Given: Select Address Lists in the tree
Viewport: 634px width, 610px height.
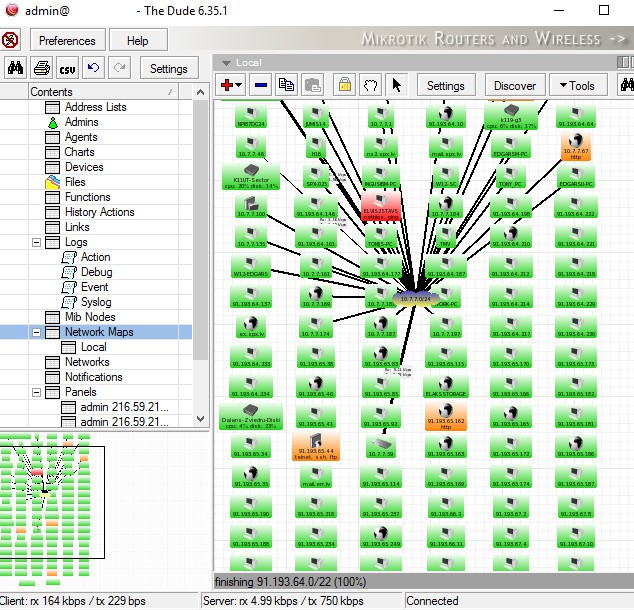Looking at the screenshot, I should pos(96,107).
